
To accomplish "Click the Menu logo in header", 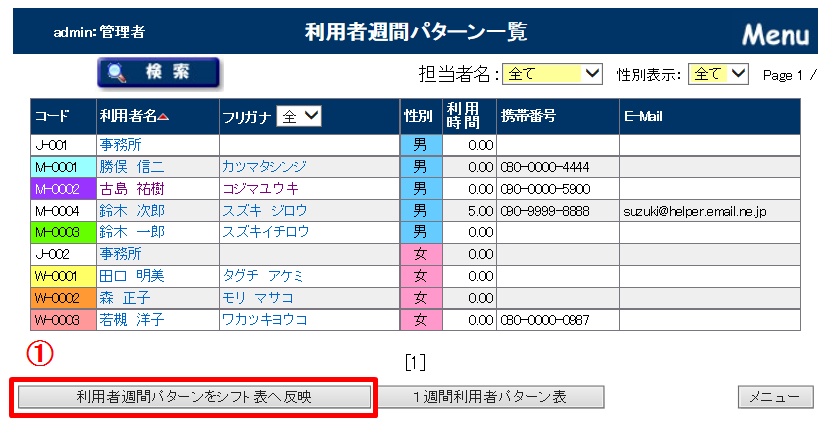I will tap(775, 34).
